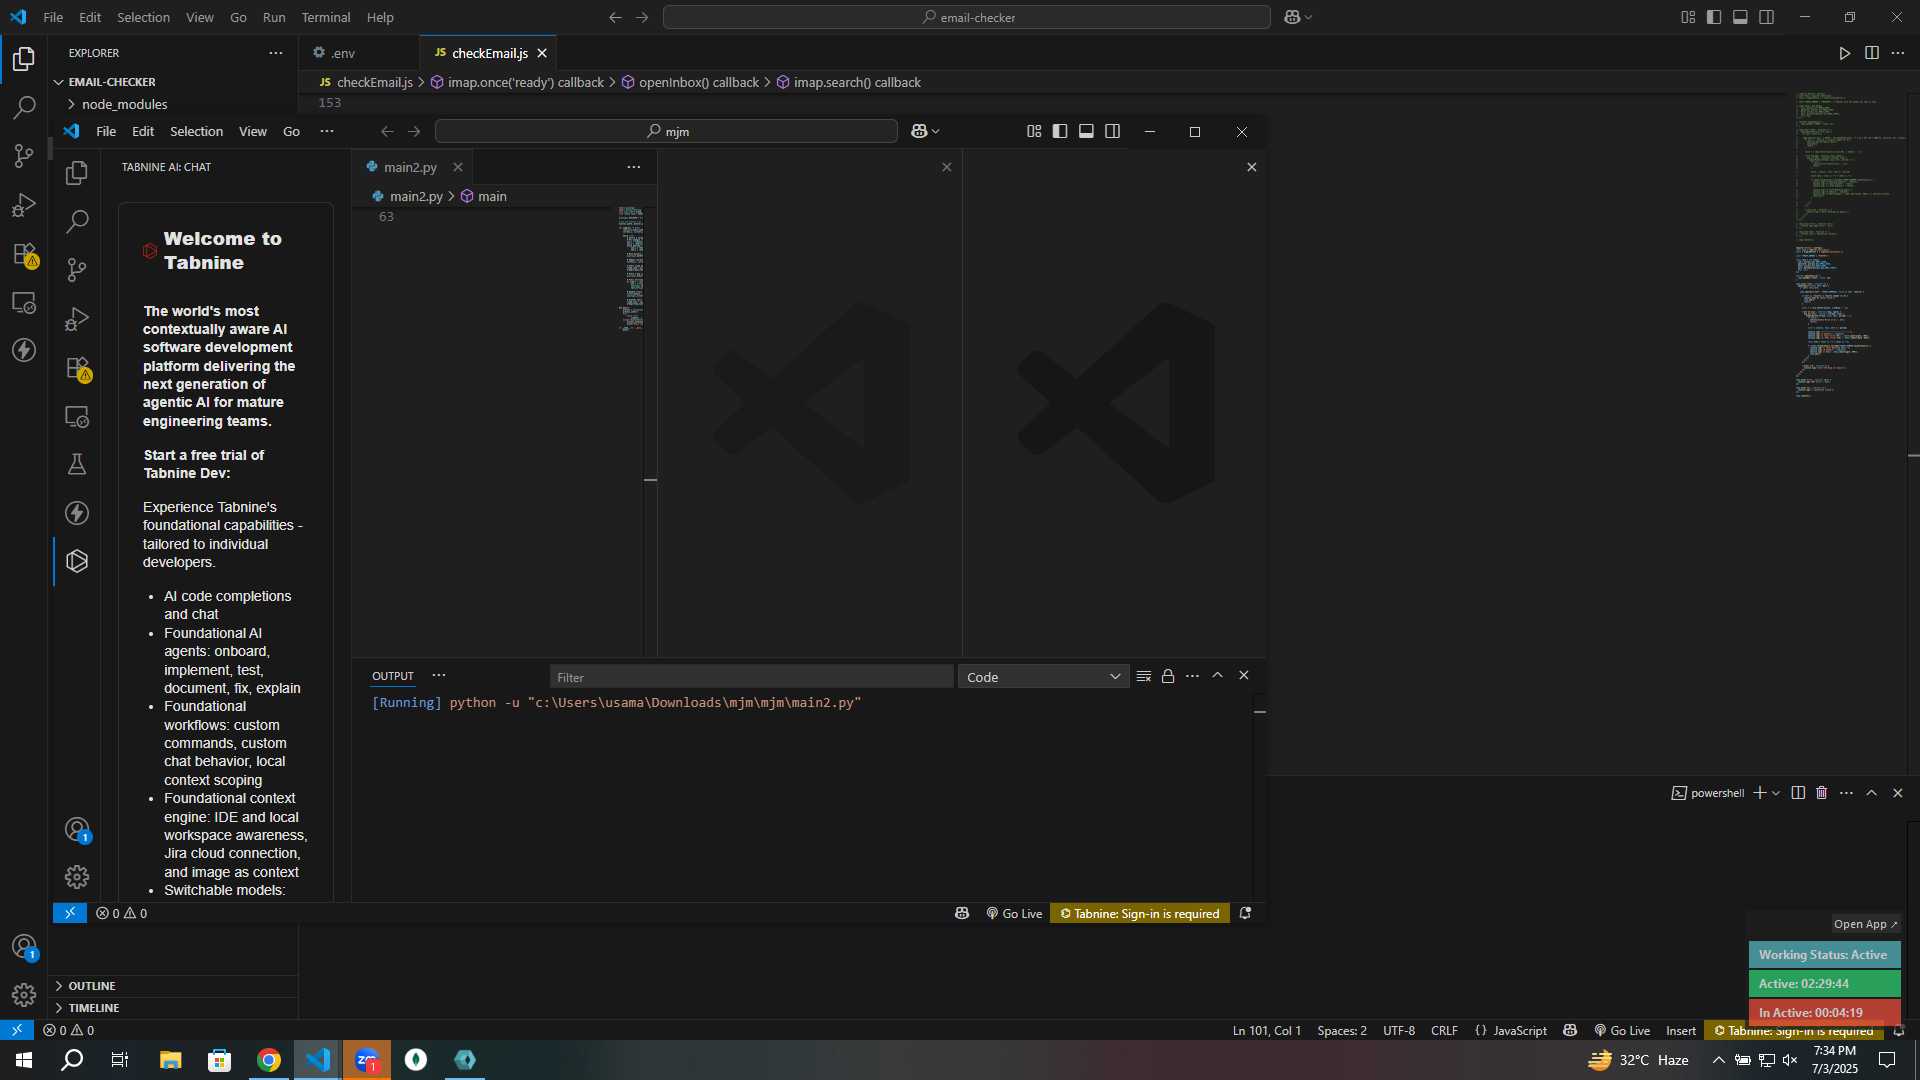Screen dimensions: 1920x1080
Task: Customize layout in back window
Action: pos(1688,17)
